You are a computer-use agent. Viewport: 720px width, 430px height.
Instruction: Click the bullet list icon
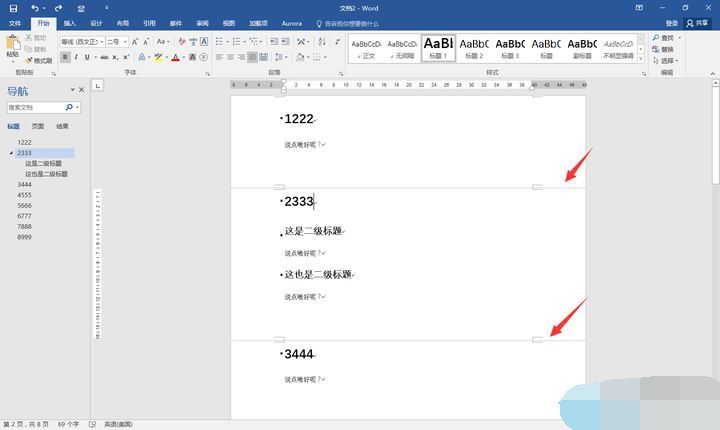tap(220, 42)
